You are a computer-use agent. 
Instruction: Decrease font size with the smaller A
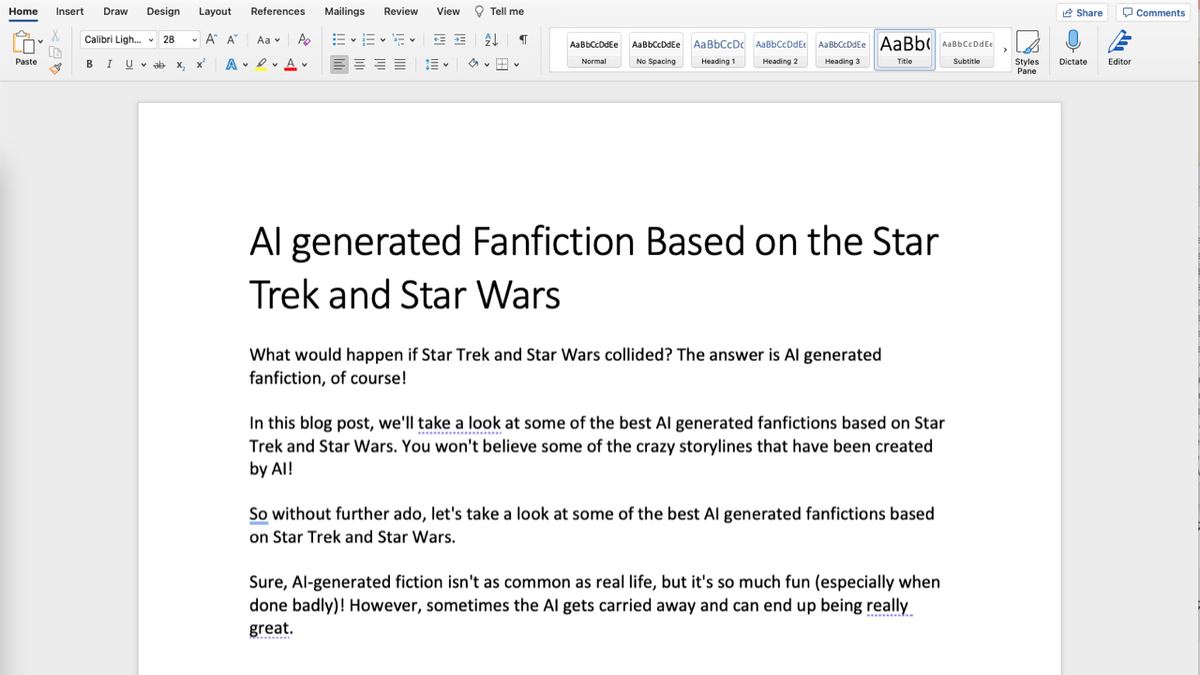[x=231, y=39]
